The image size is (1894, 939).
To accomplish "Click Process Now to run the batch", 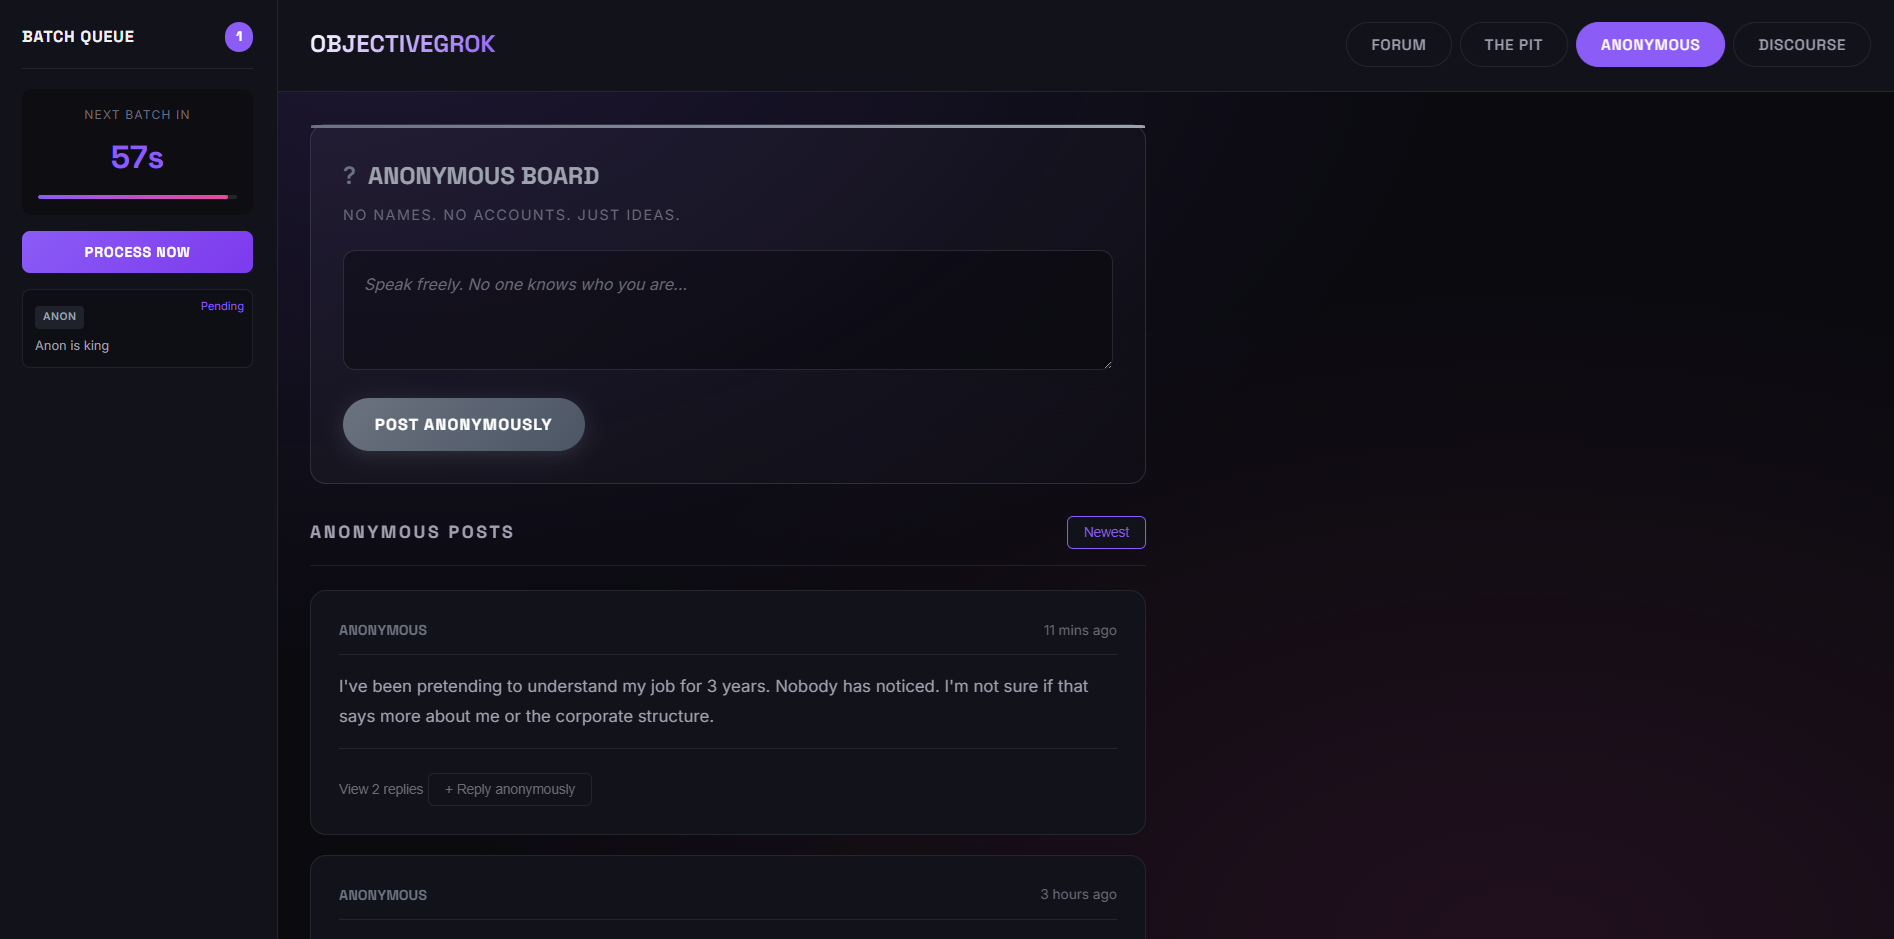I will 136,252.
